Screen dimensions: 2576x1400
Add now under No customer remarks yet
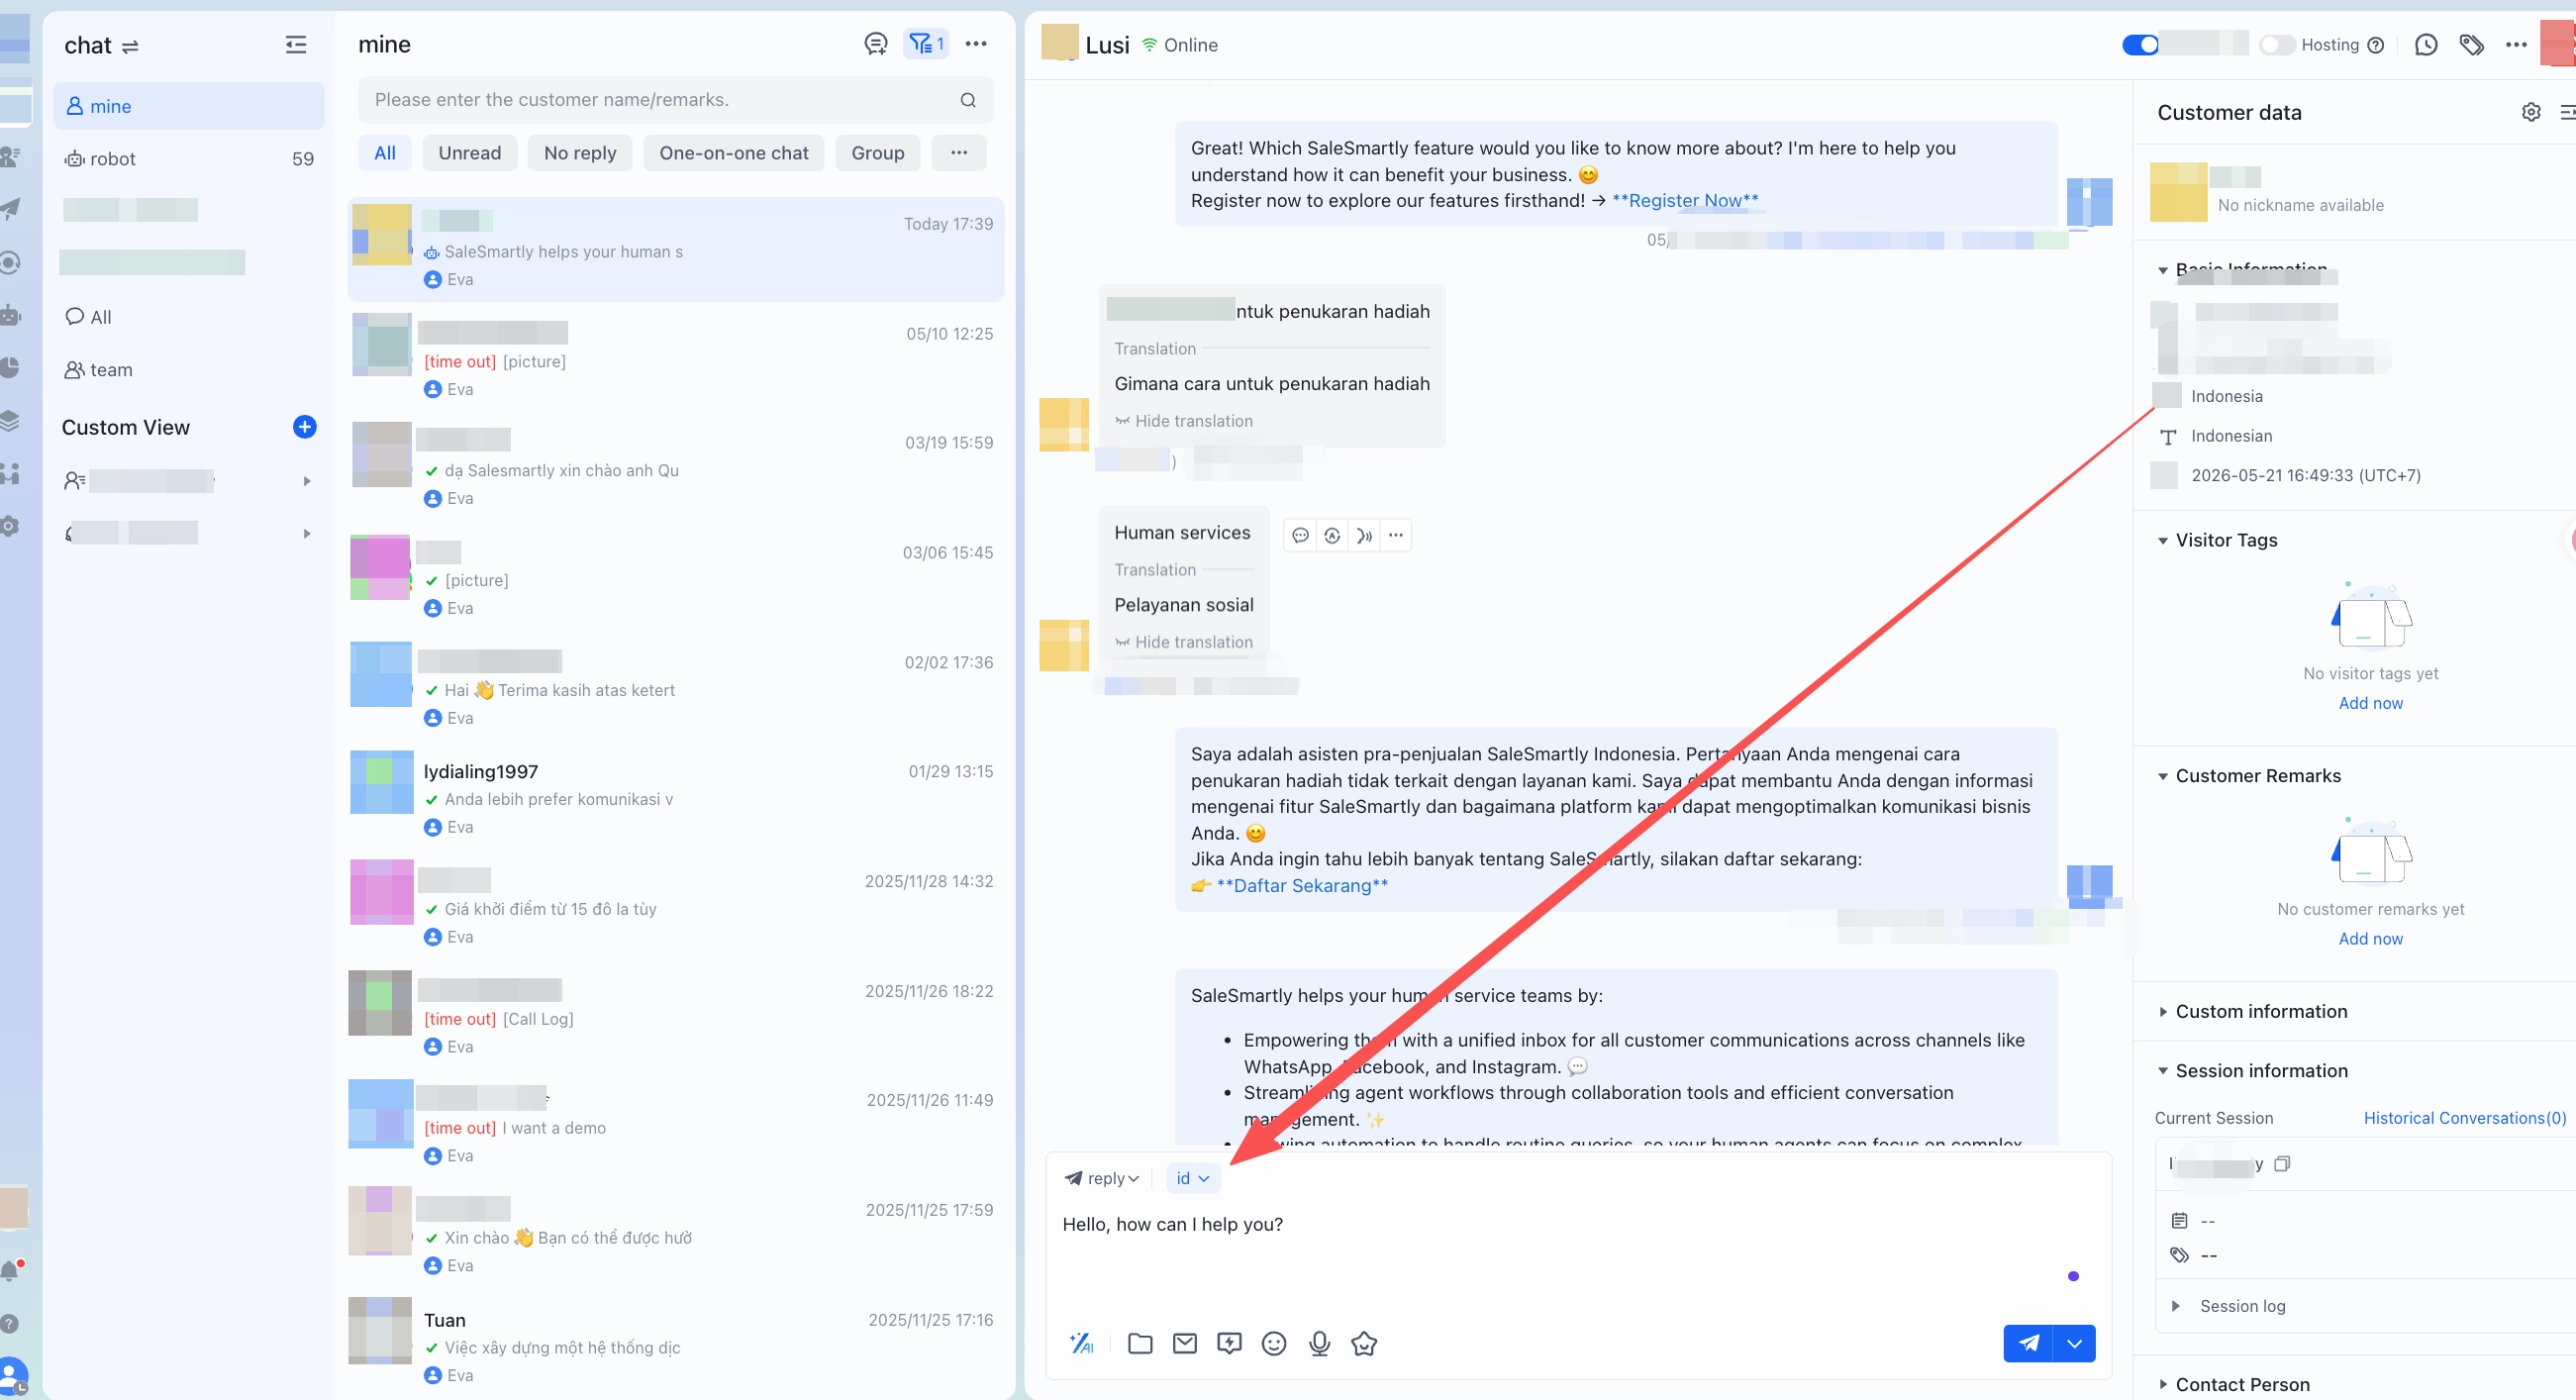click(2370, 939)
